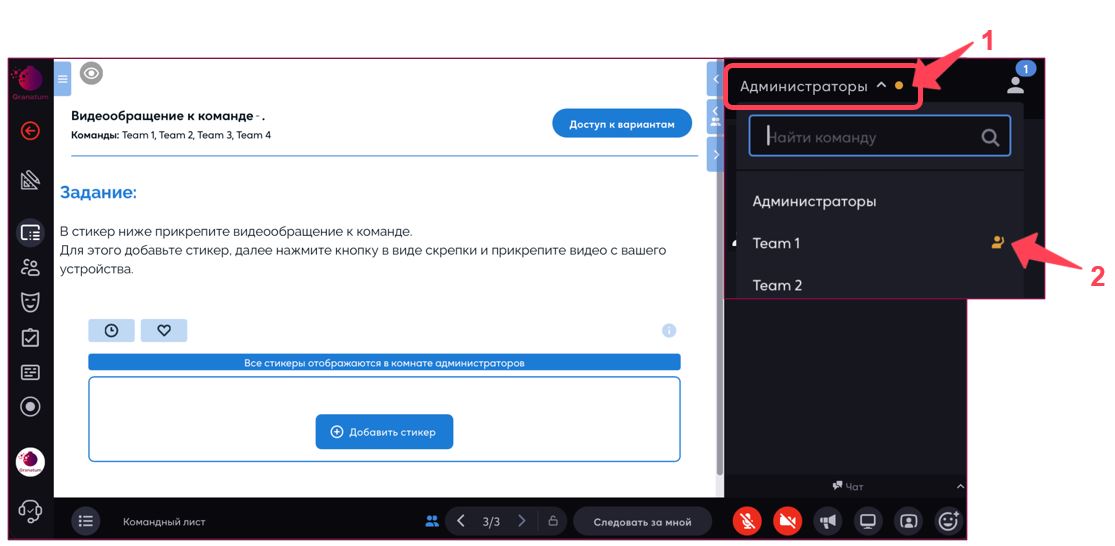
Task: Select Team 2 in the team list
Action: pos(777,285)
